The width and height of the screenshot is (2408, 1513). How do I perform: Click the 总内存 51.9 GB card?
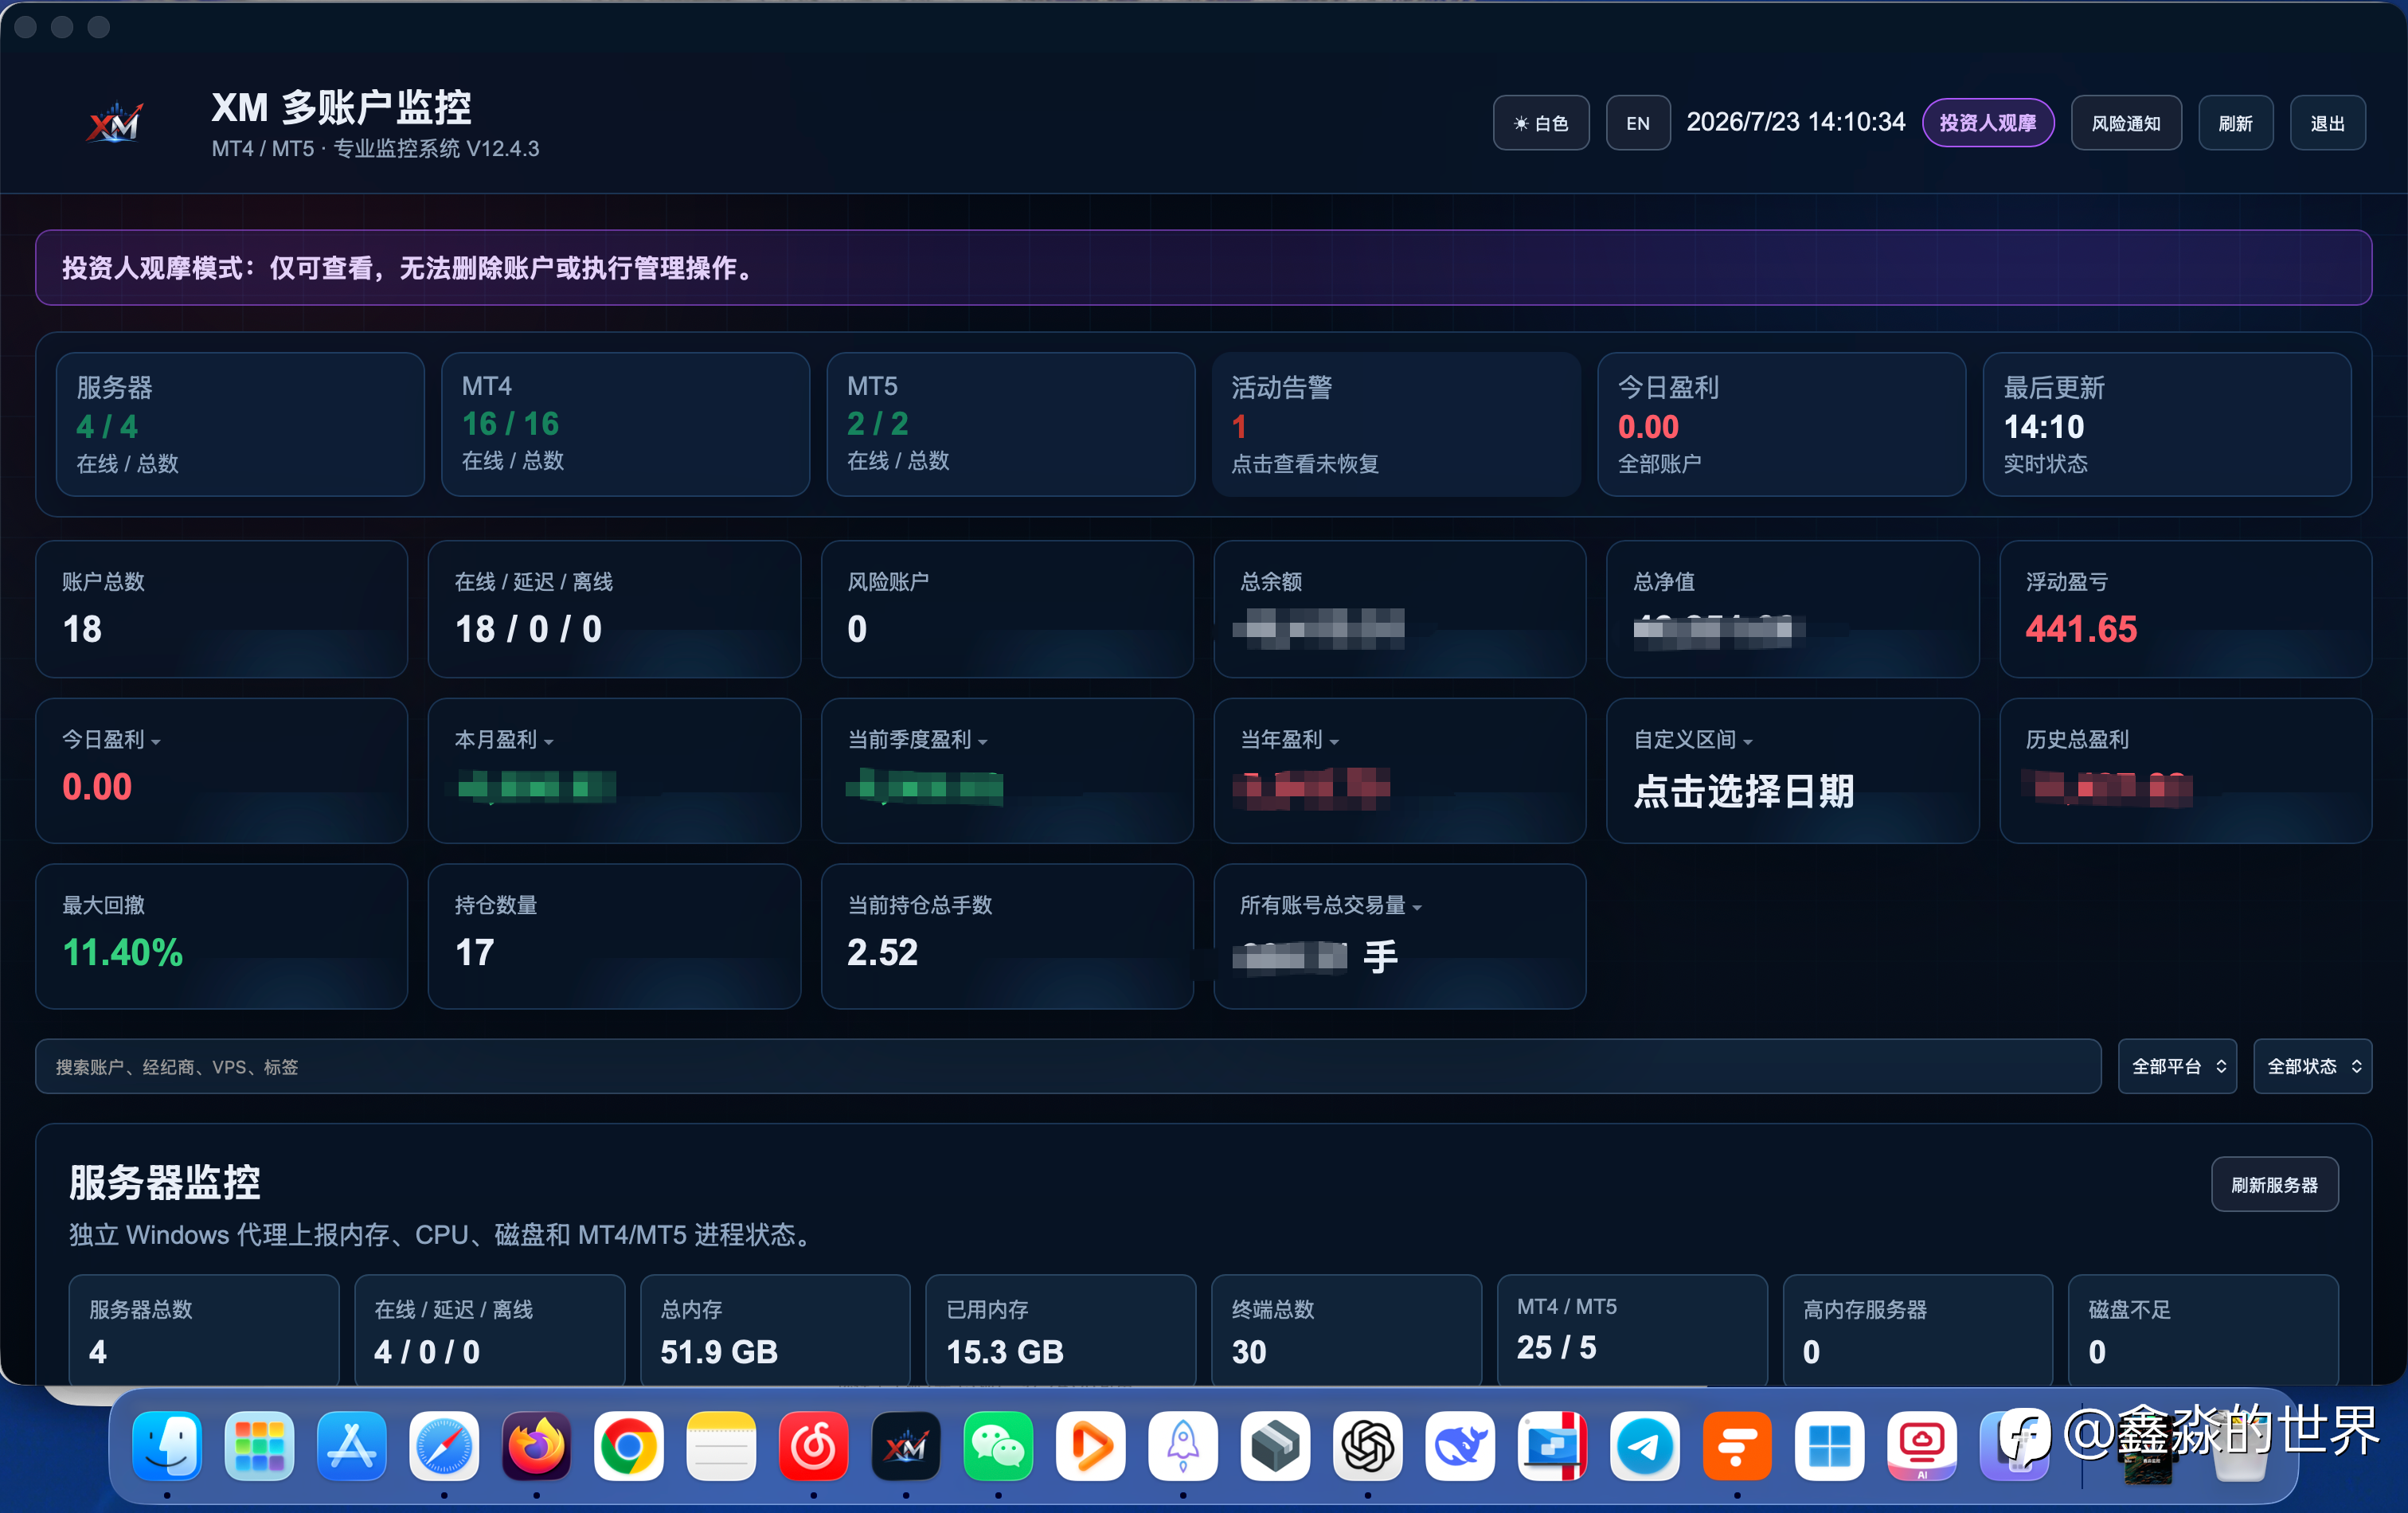pos(775,1329)
